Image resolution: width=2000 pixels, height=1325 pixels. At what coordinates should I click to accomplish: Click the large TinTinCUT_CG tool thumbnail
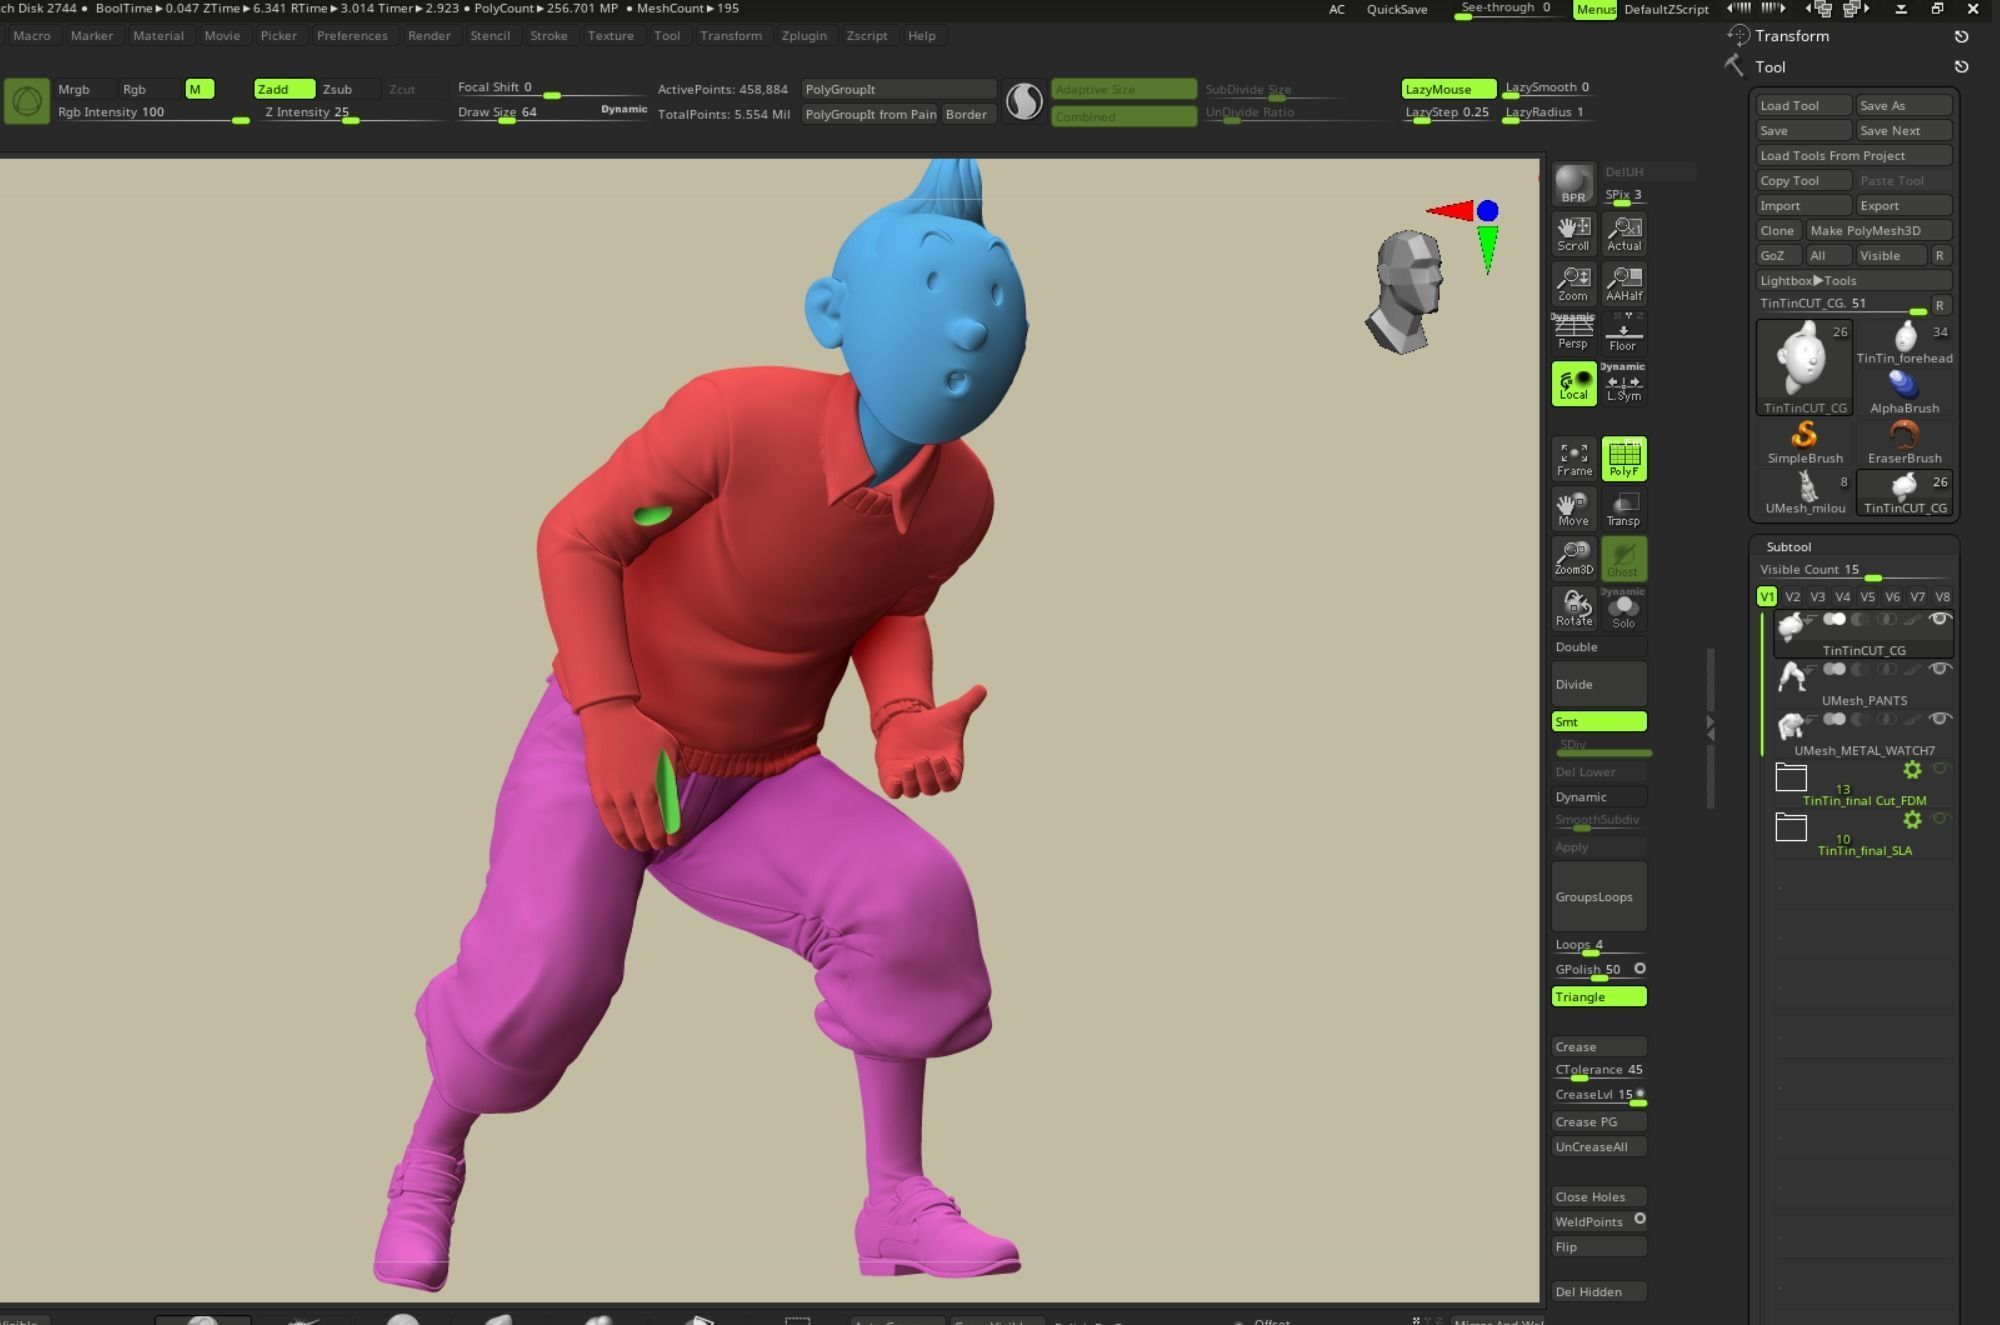click(1805, 367)
